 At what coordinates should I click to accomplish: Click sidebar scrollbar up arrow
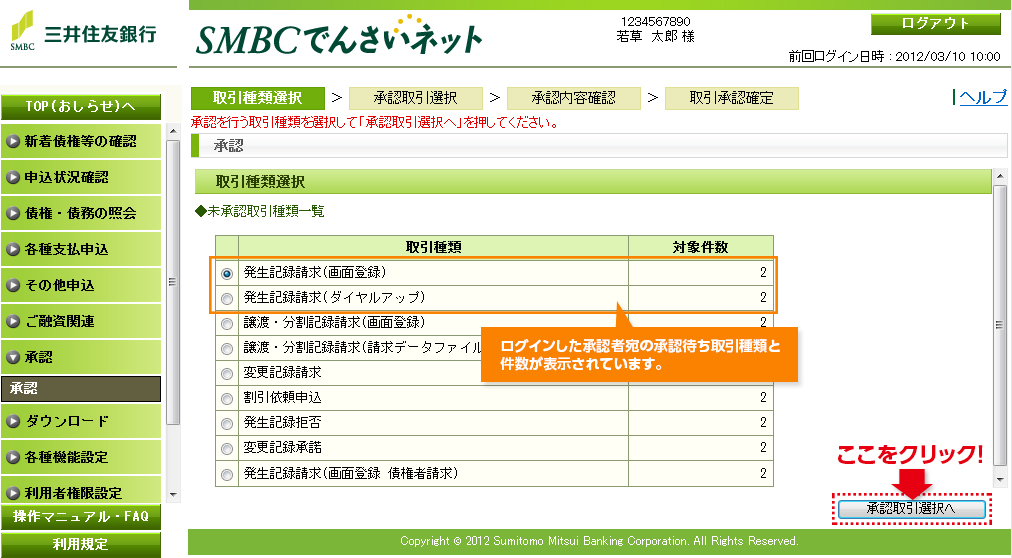172,131
